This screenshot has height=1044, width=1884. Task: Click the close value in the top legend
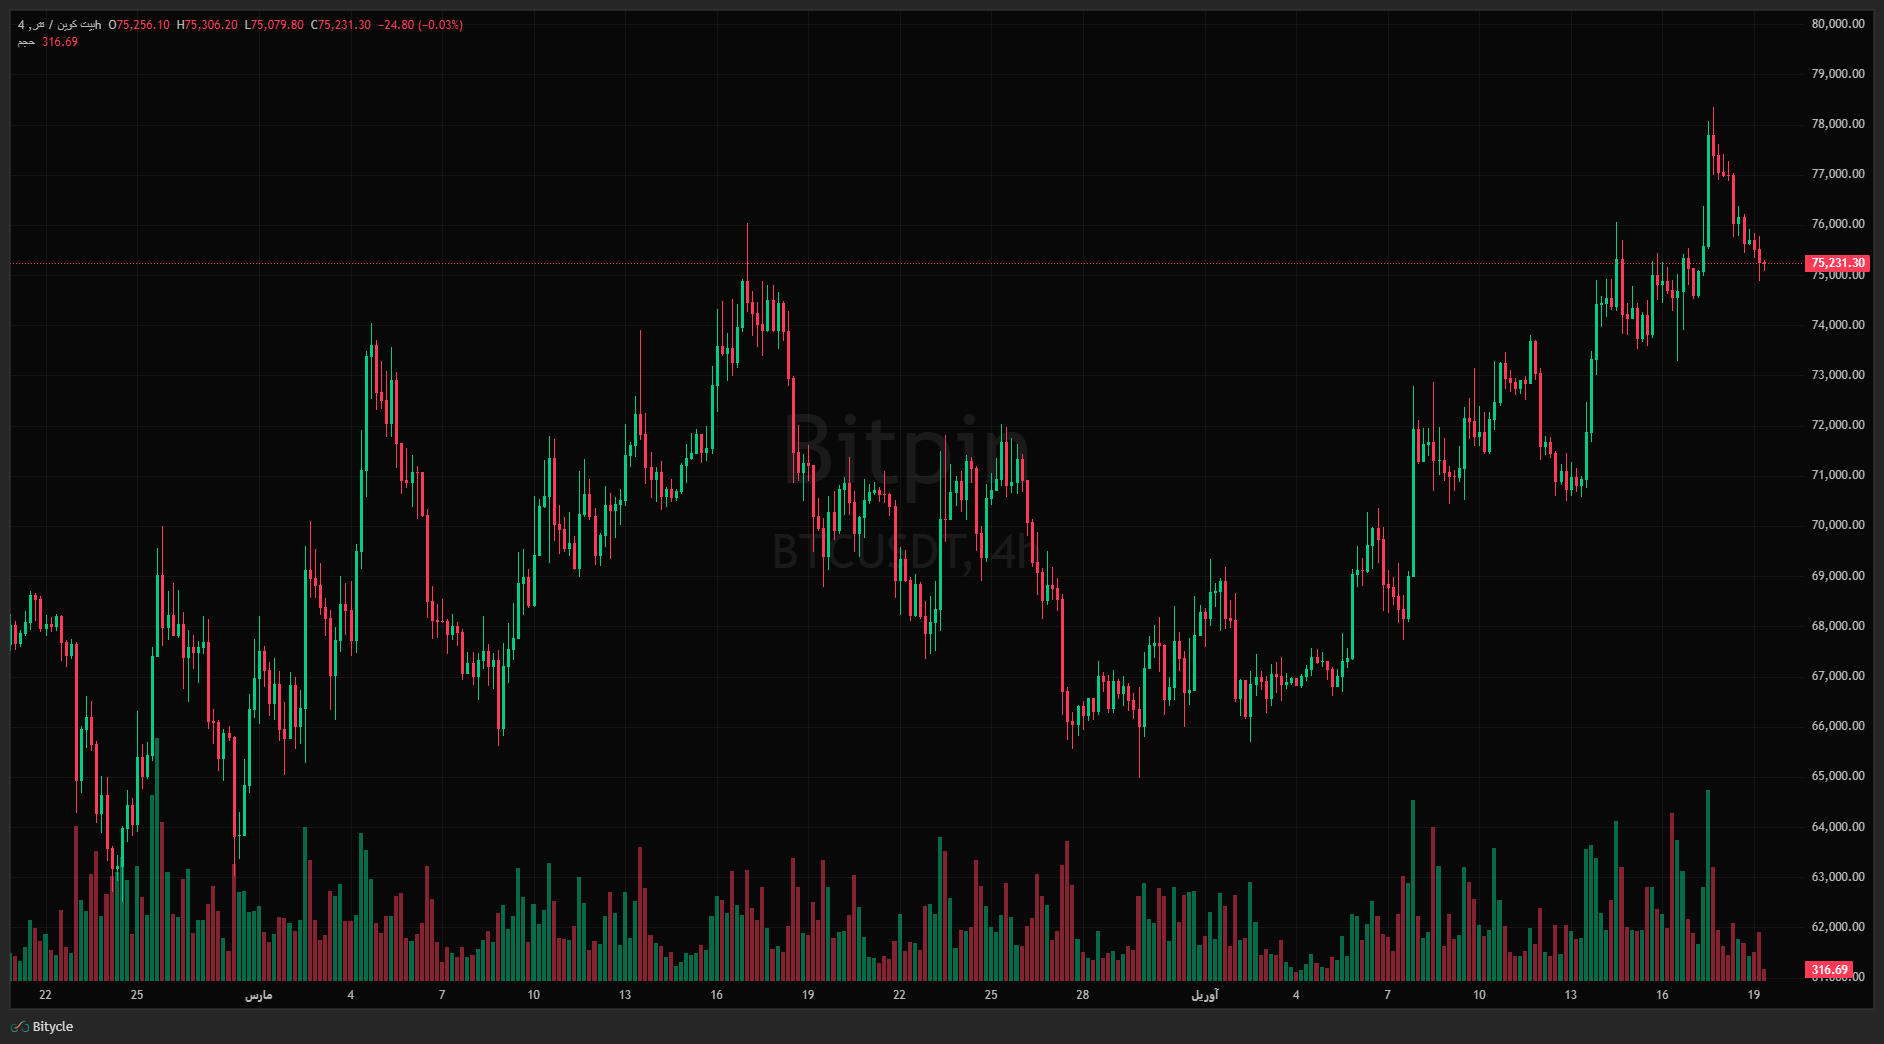[340, 25]
